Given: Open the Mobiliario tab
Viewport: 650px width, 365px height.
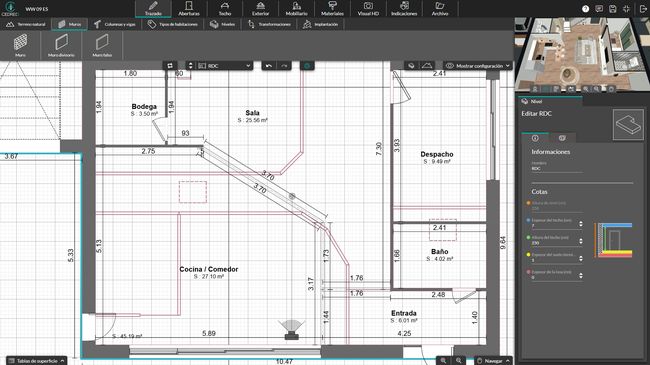Looking at the screenshot, I should click(296, 9).
